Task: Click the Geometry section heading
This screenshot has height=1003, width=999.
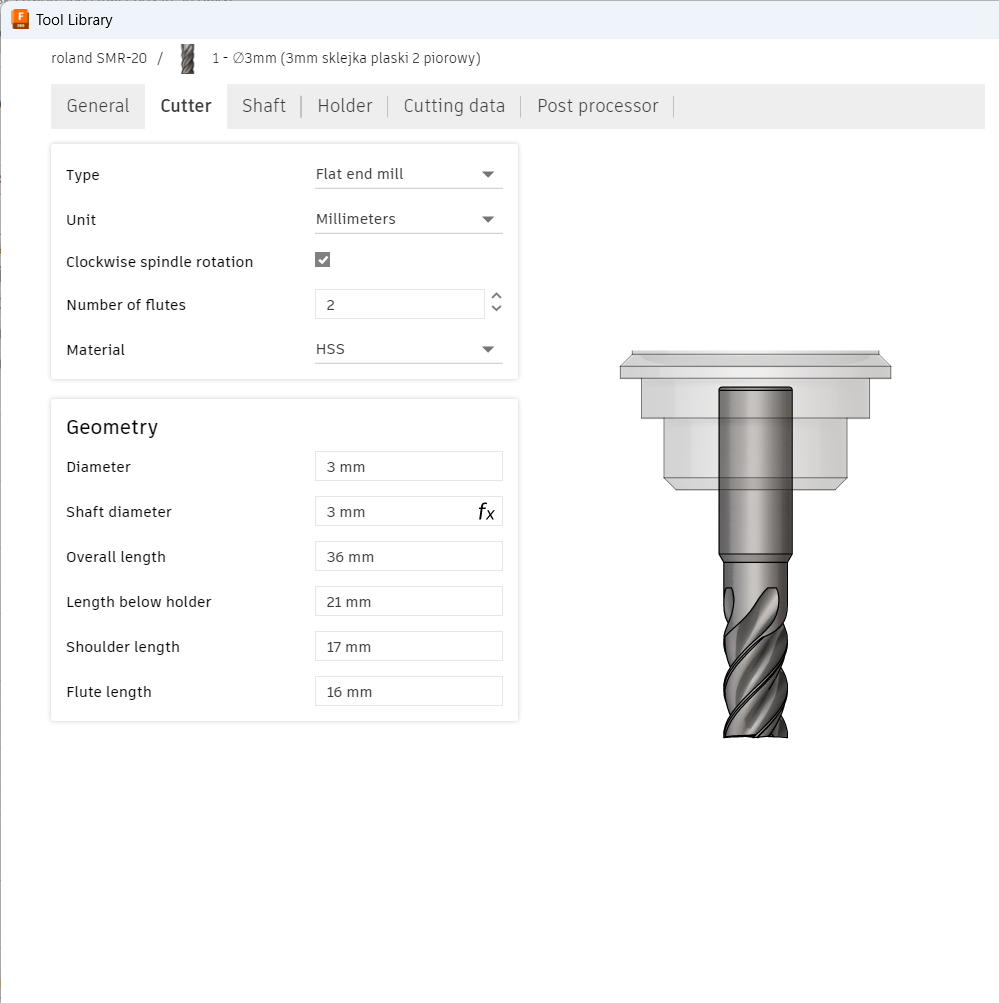Action: (x=112, y=427)
